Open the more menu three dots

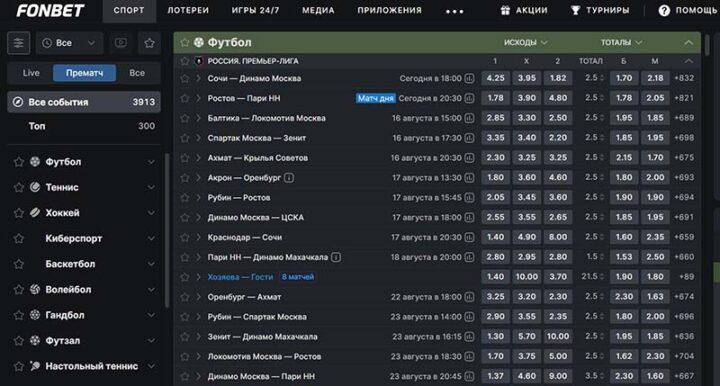(x=455, y=11)
